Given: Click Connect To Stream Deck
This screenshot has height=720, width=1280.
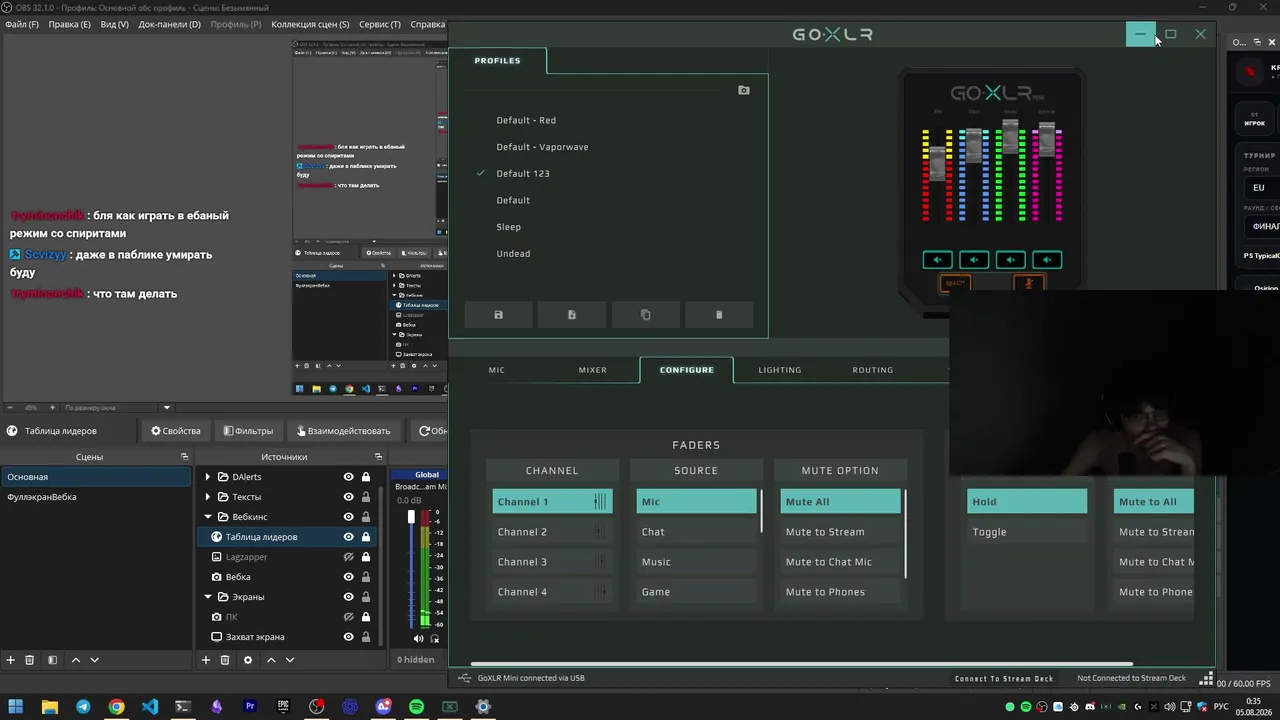Looking at the screenshot, I should pyautogui.click(x=1004, y=678).
